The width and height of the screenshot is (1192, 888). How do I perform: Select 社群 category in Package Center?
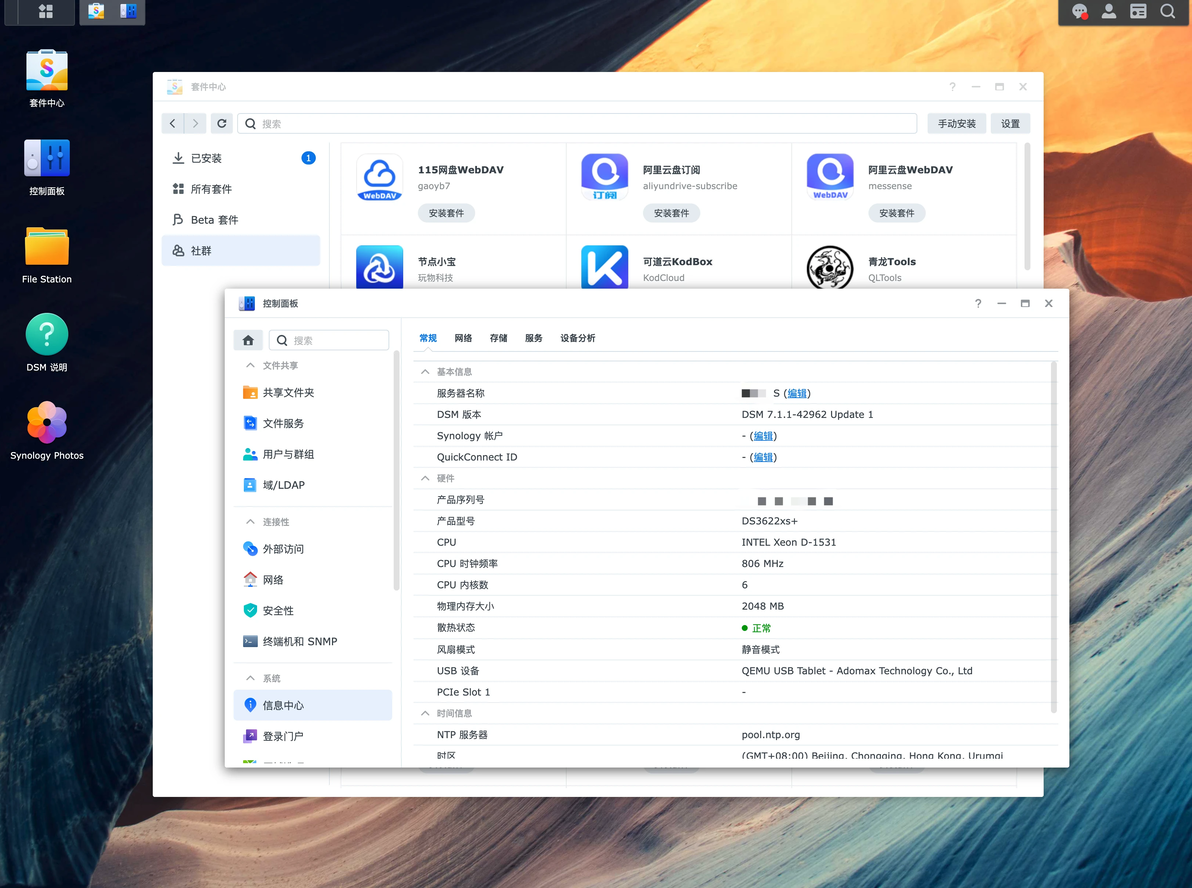coord(241,250)
